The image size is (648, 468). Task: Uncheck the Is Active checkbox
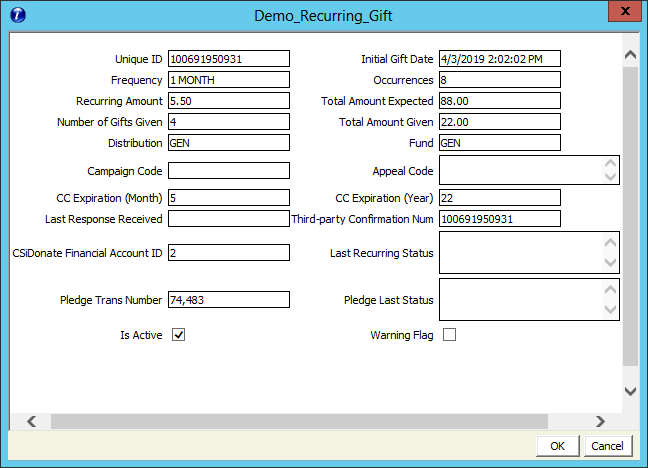point(179,335)
